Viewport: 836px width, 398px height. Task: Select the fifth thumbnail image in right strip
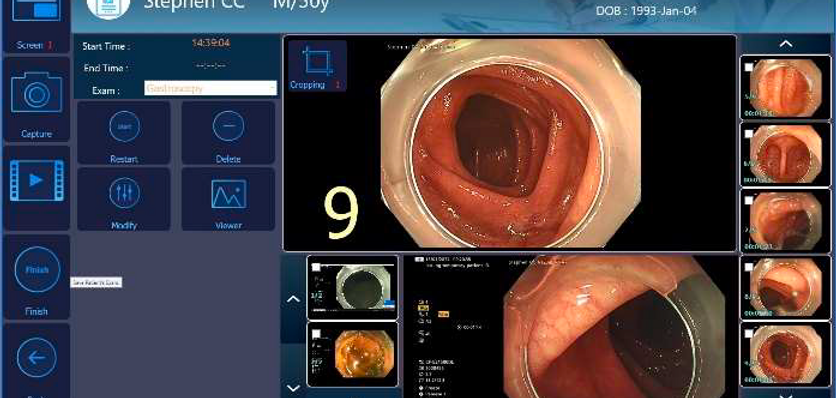786,354
